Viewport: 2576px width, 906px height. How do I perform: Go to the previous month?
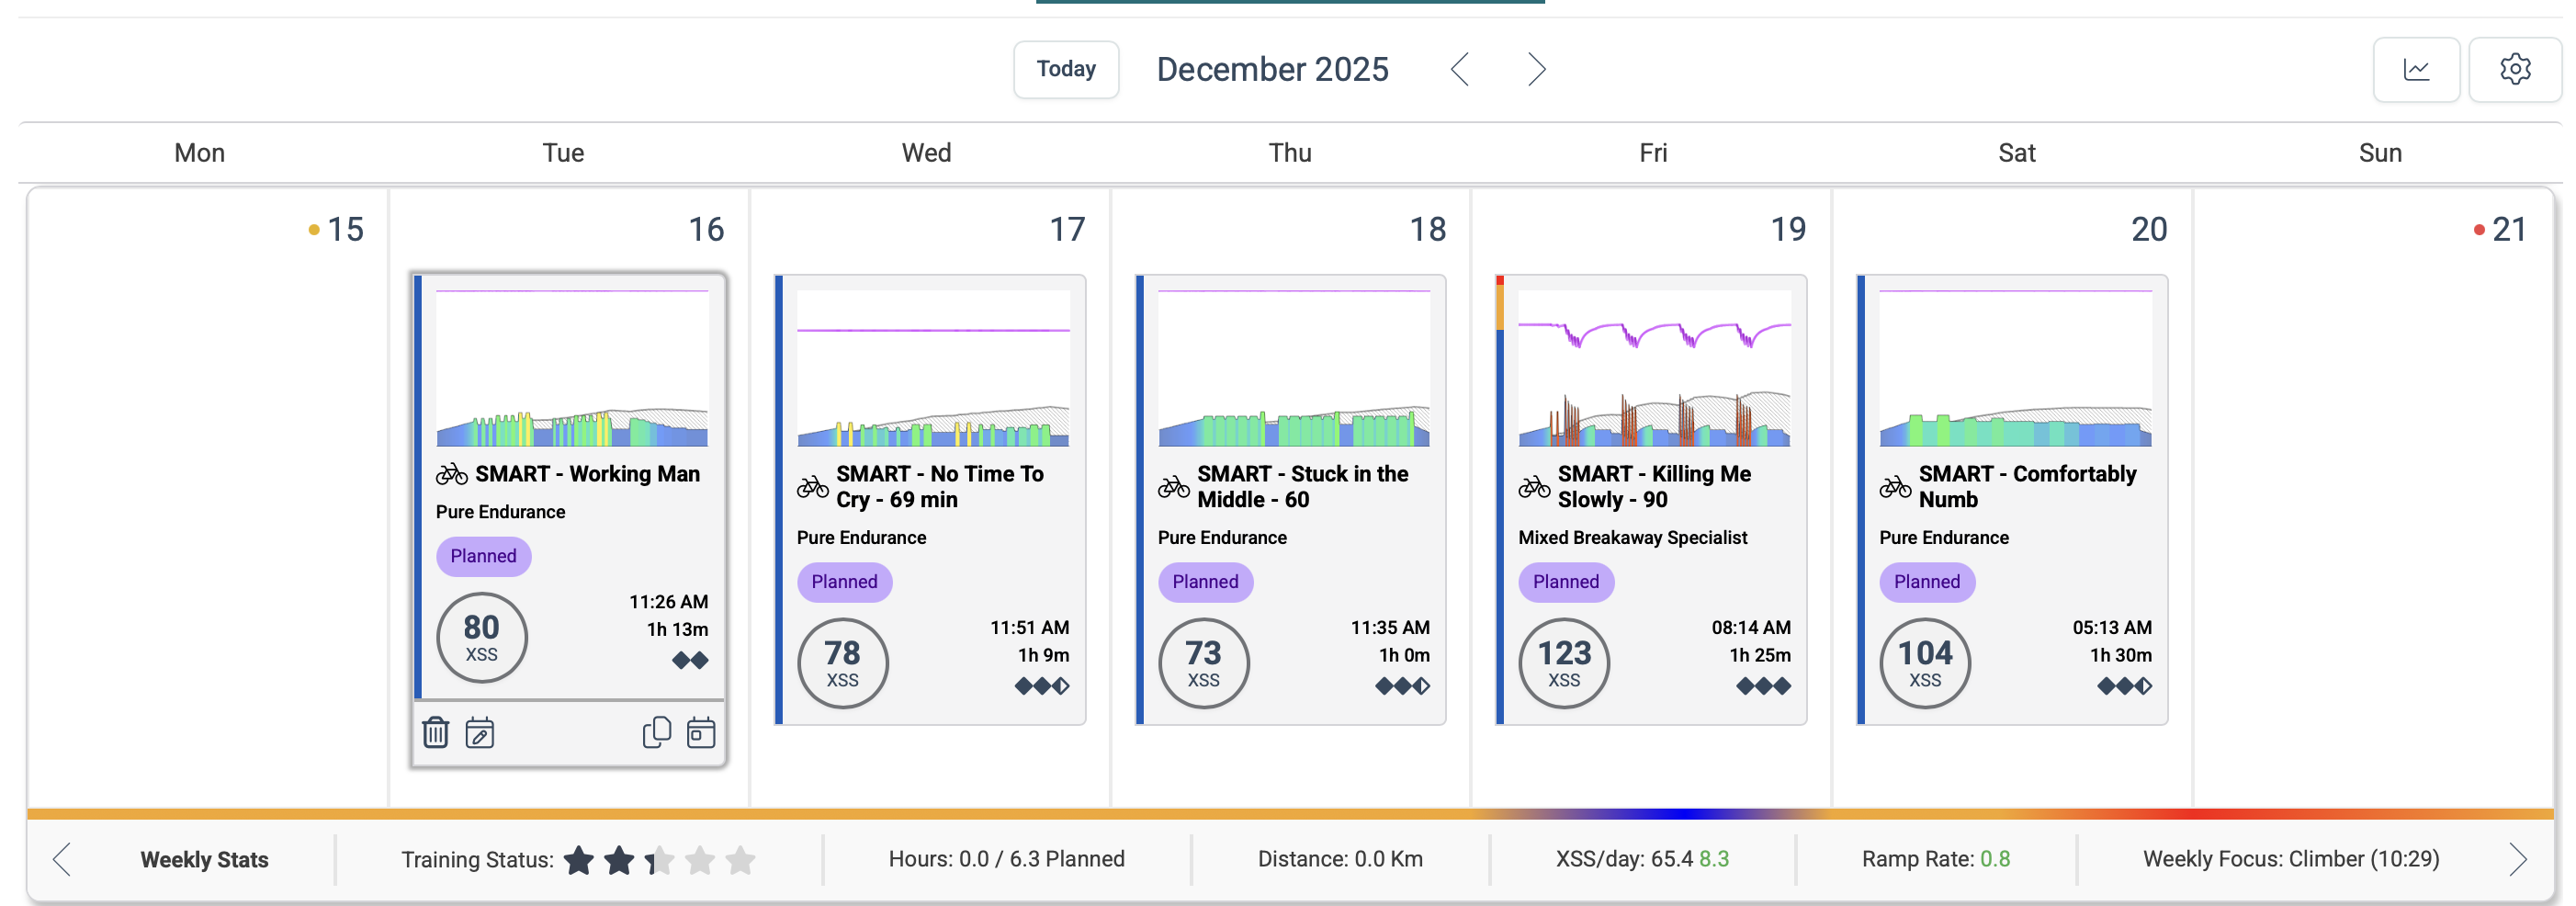[1460, 70]
